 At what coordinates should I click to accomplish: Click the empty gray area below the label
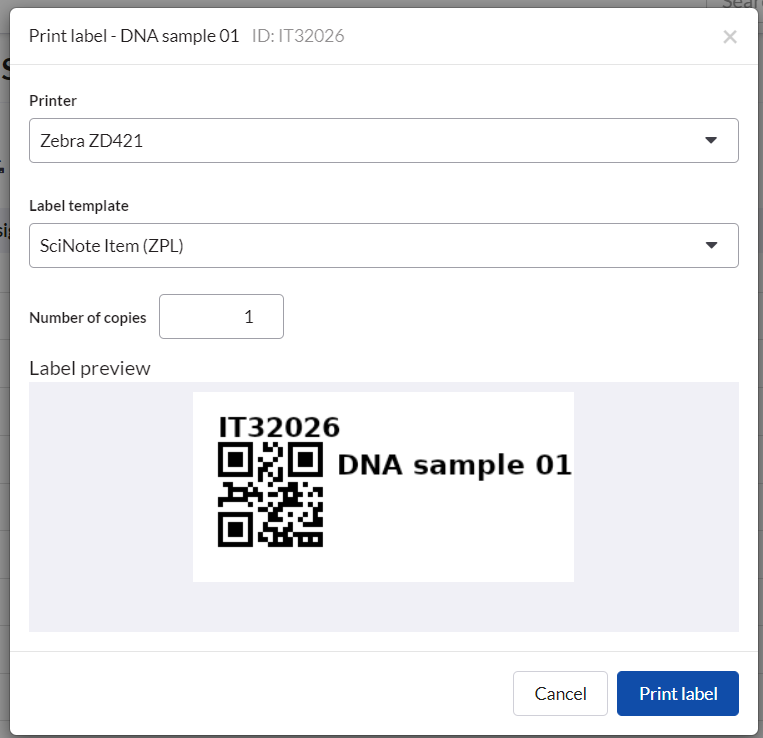click(x=384, y=607)
